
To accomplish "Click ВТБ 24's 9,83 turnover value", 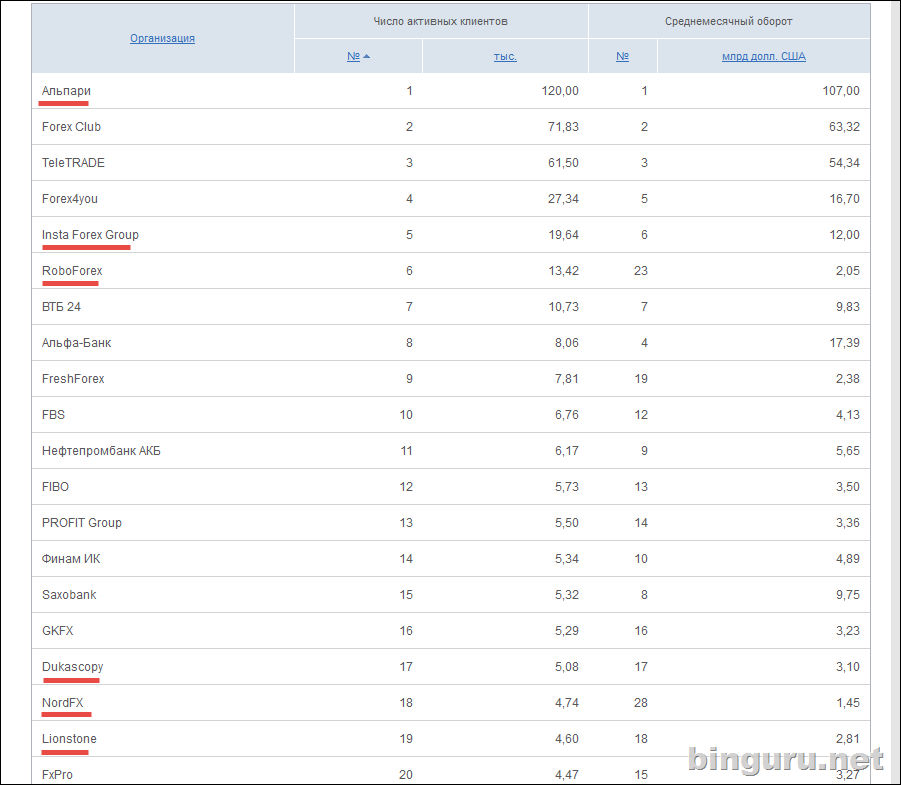I will pos(848,307).
